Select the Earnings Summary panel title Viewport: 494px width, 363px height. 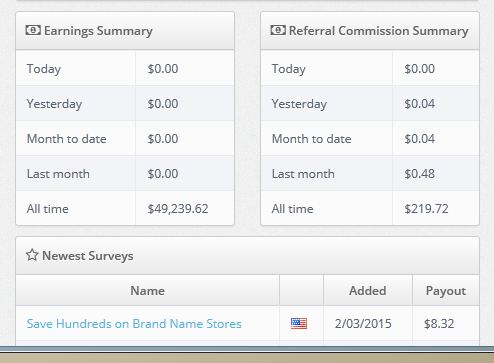click(98, 31)
